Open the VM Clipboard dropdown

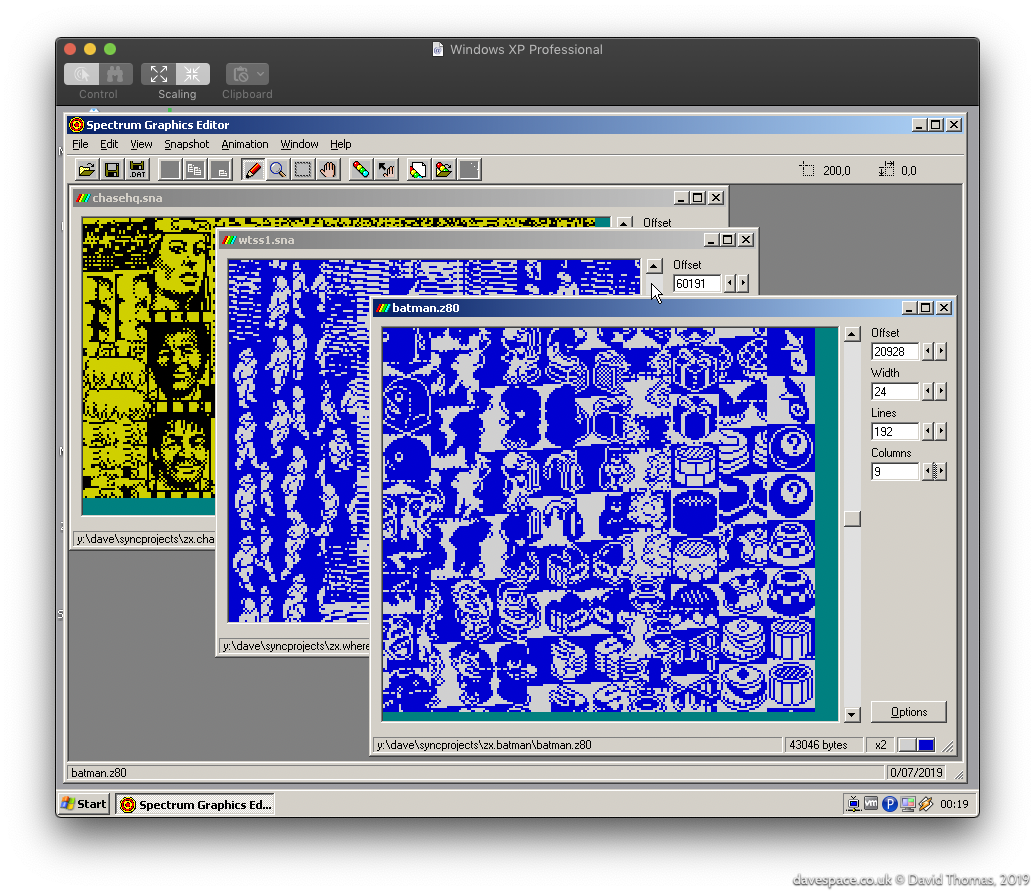247,74
